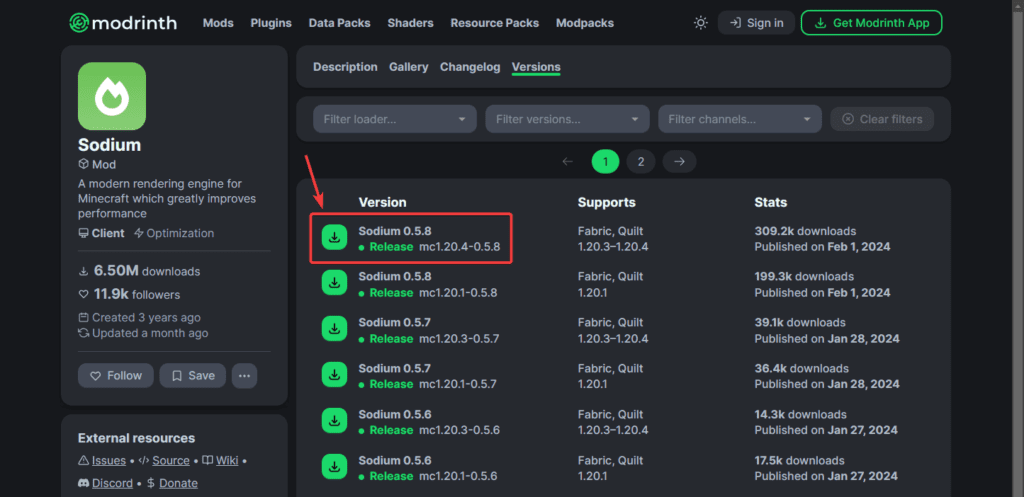Open the three-dot more options menu

tap(244, 376)
